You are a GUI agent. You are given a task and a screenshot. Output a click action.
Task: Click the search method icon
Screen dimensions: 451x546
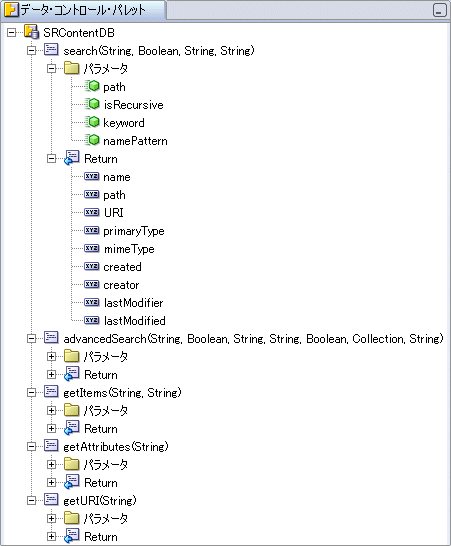(51, 50)
